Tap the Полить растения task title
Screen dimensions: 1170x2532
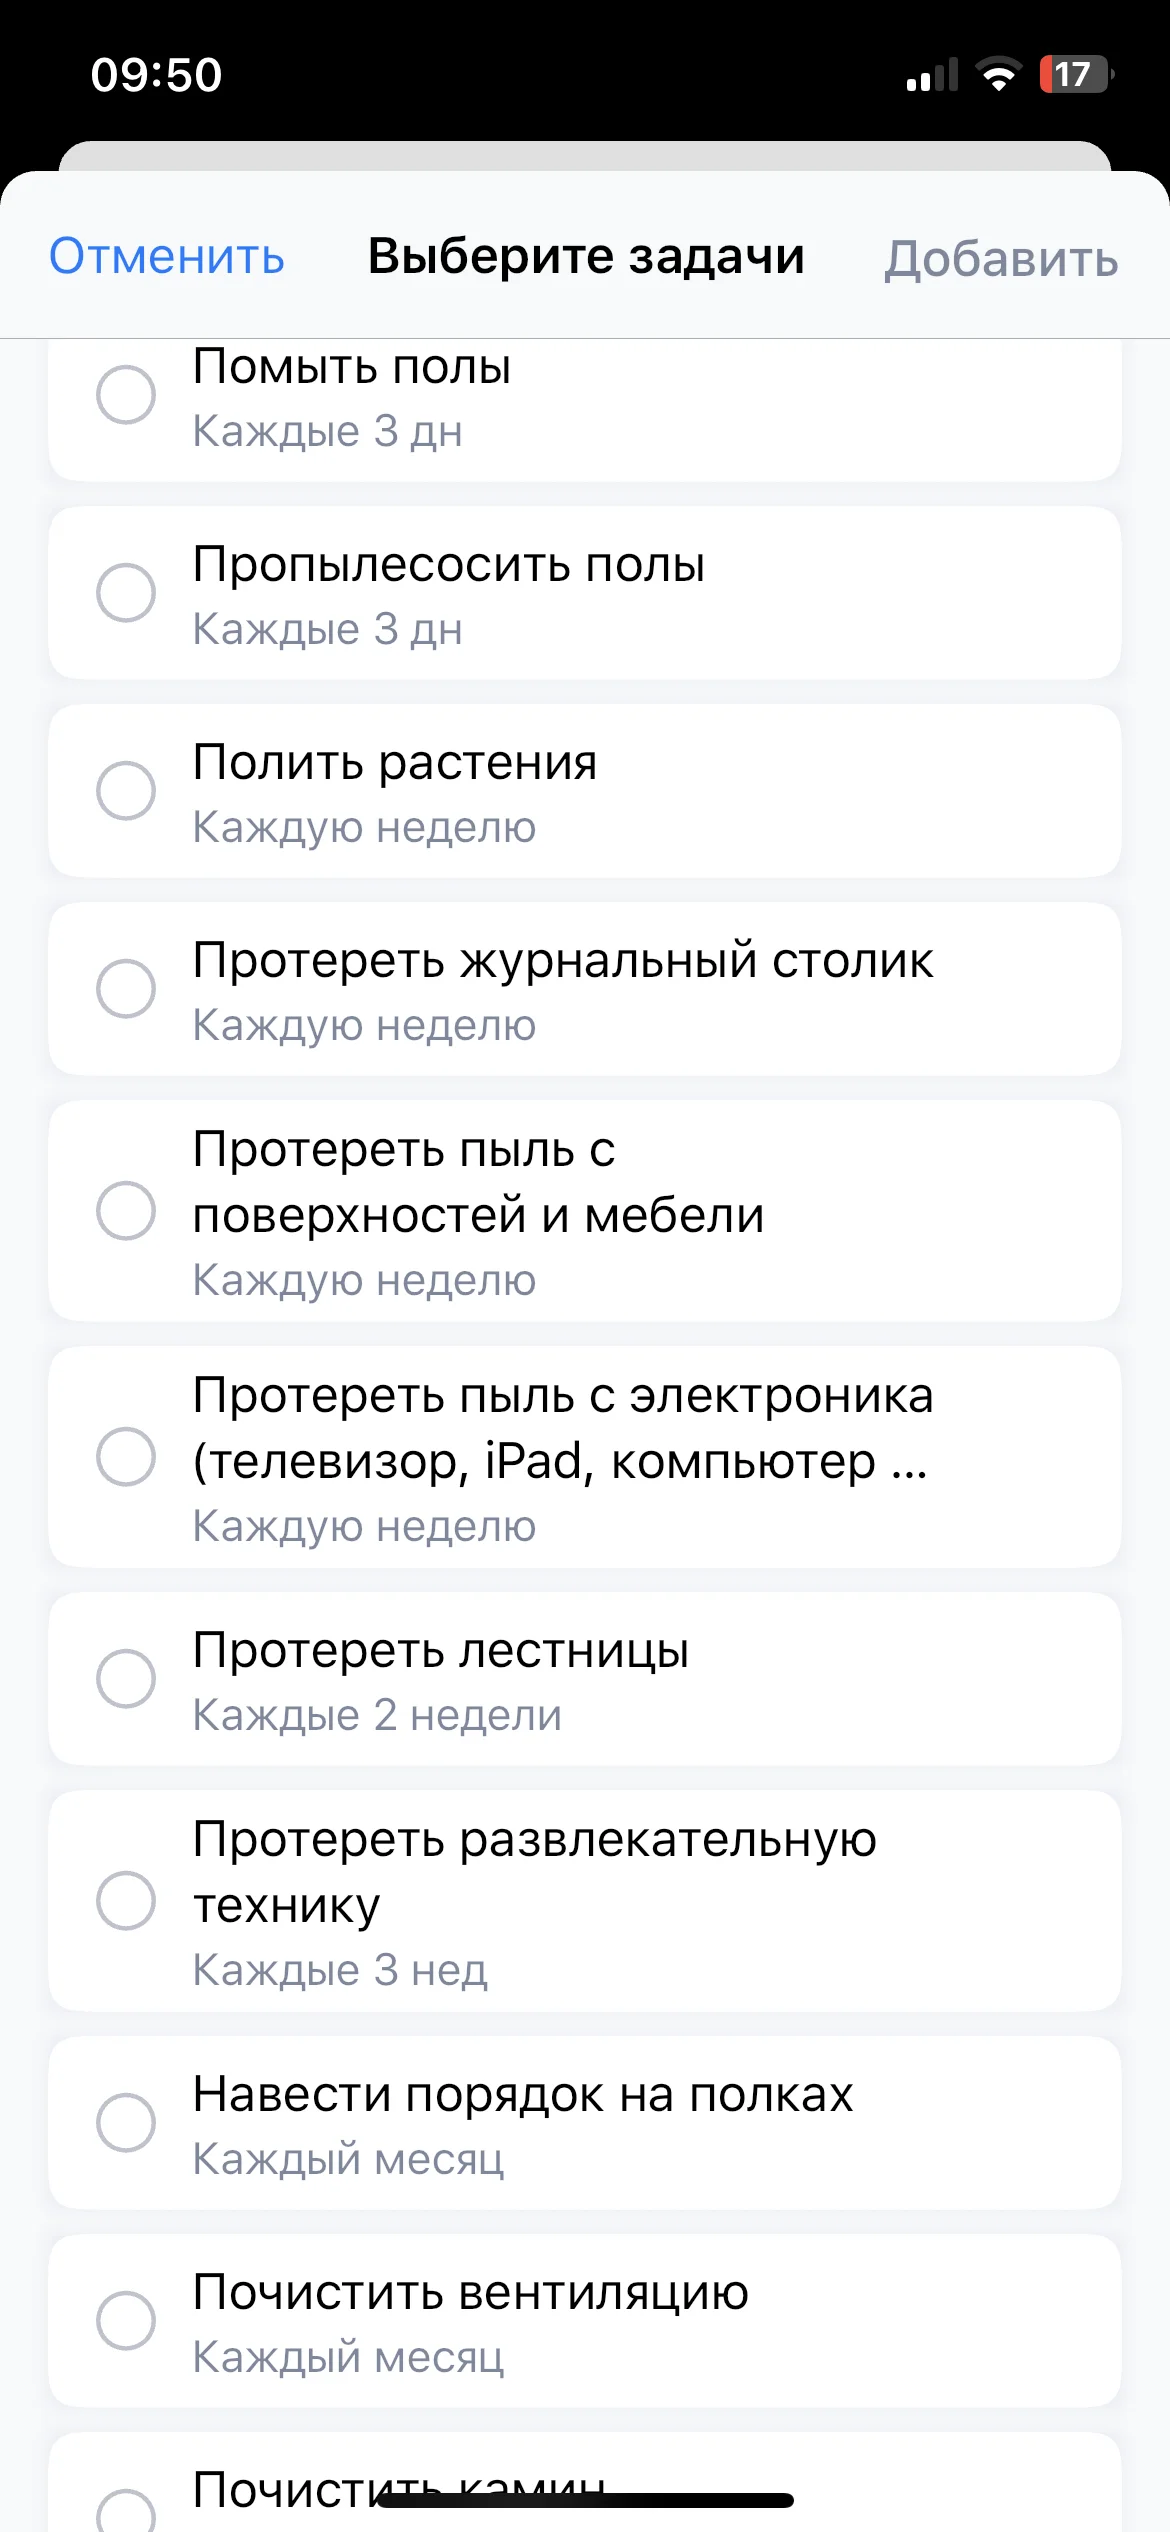395,762
